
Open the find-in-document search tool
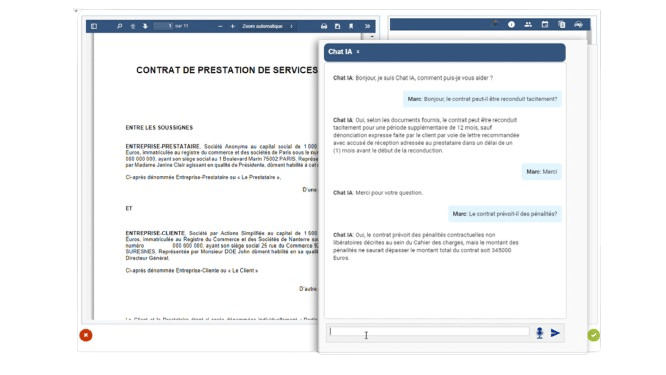(x=119, y=26)
